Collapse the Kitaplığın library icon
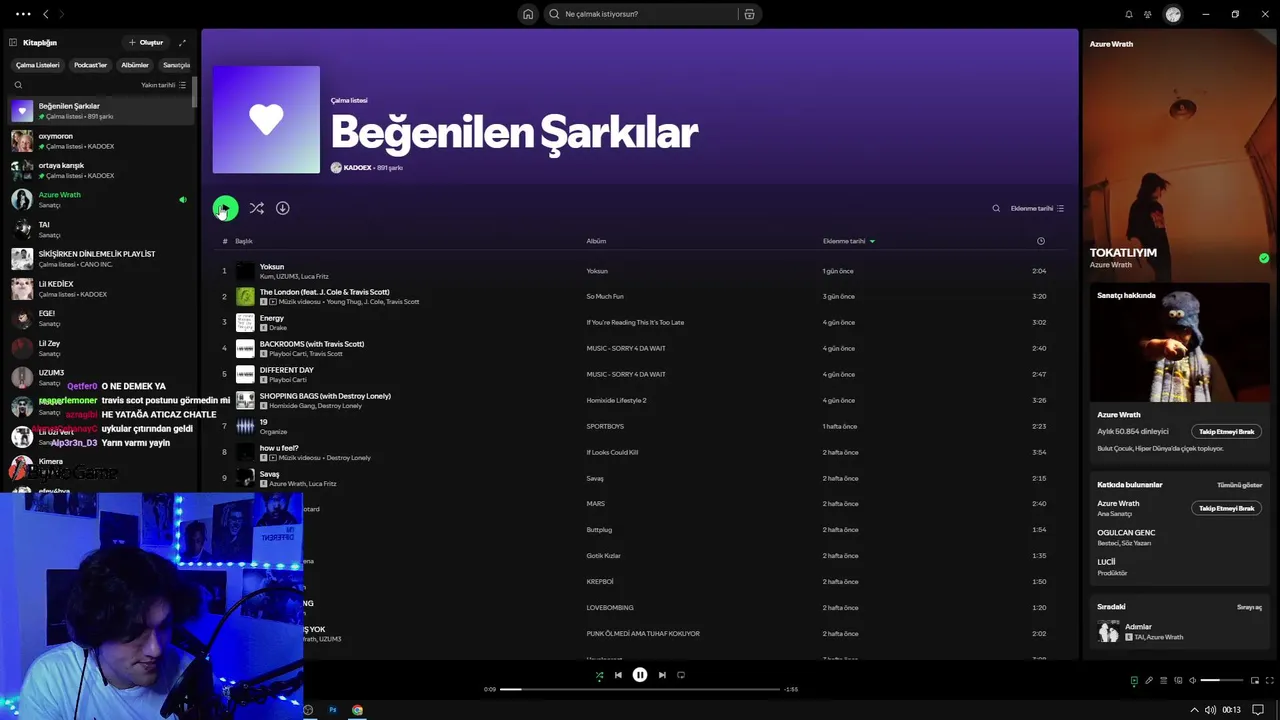Image resolution: width=1280 pixels, height=720 pixels. point(13,43)
